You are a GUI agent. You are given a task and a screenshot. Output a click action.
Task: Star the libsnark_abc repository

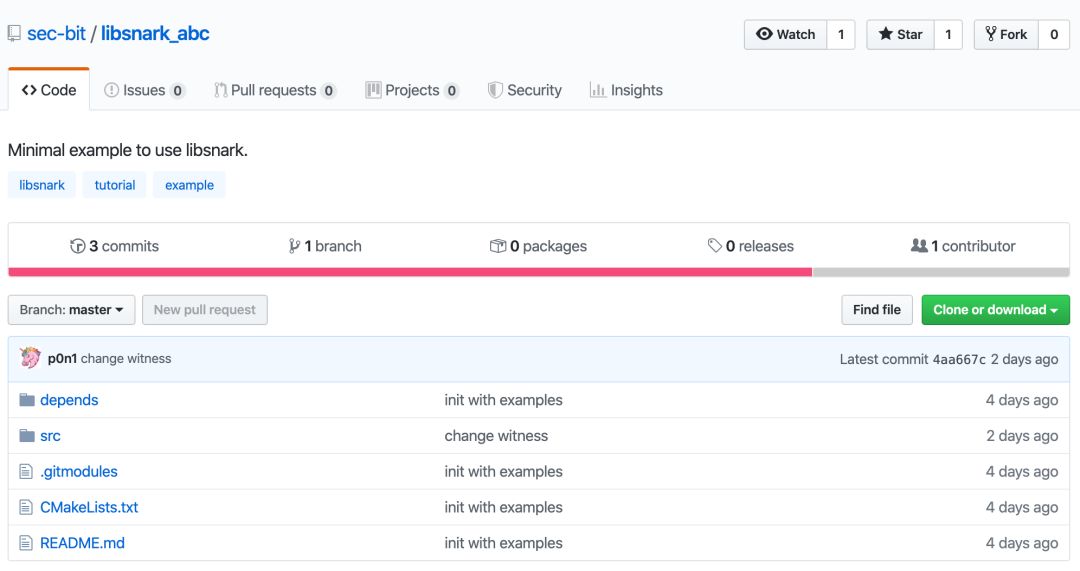[x=900, y=34]
